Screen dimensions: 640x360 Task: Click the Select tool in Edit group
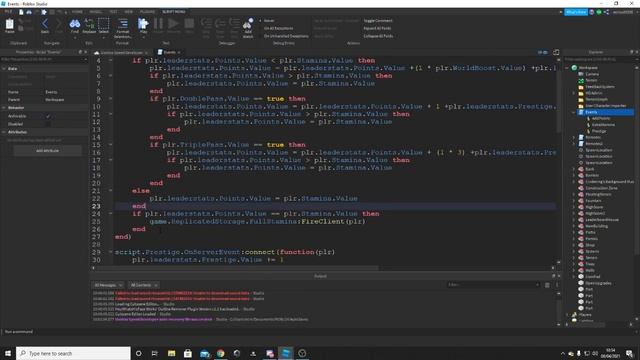[104, 25]
